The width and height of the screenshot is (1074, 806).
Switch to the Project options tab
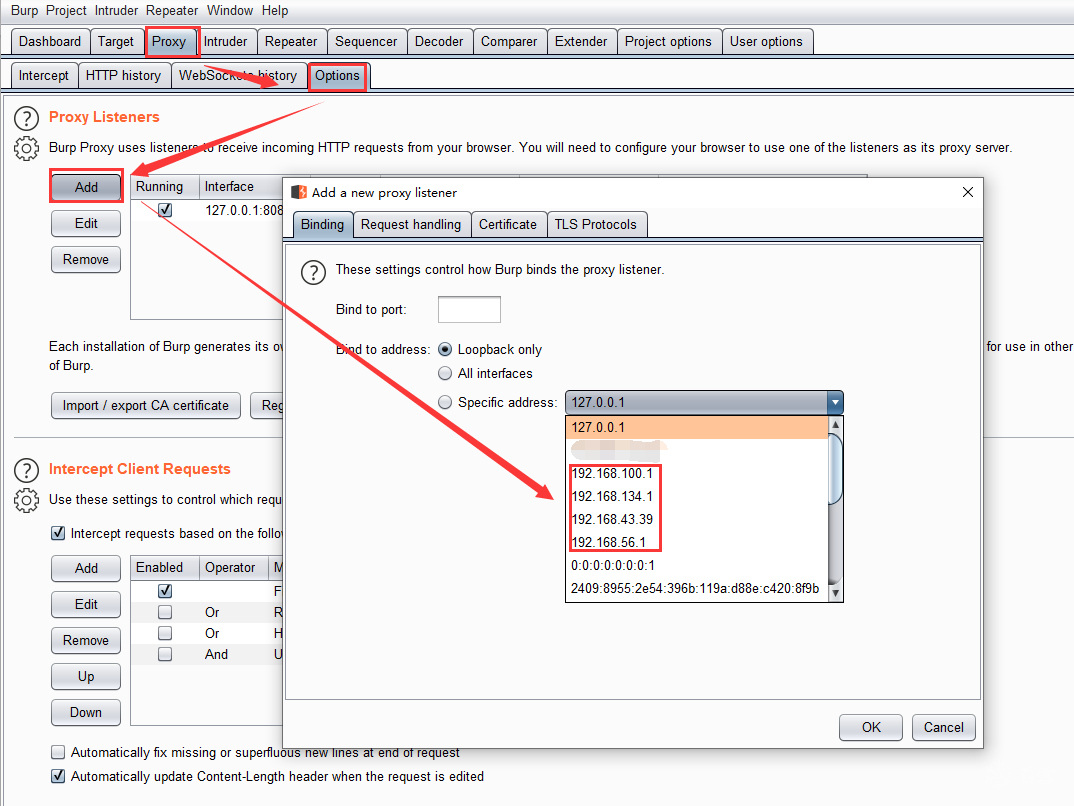669,41
